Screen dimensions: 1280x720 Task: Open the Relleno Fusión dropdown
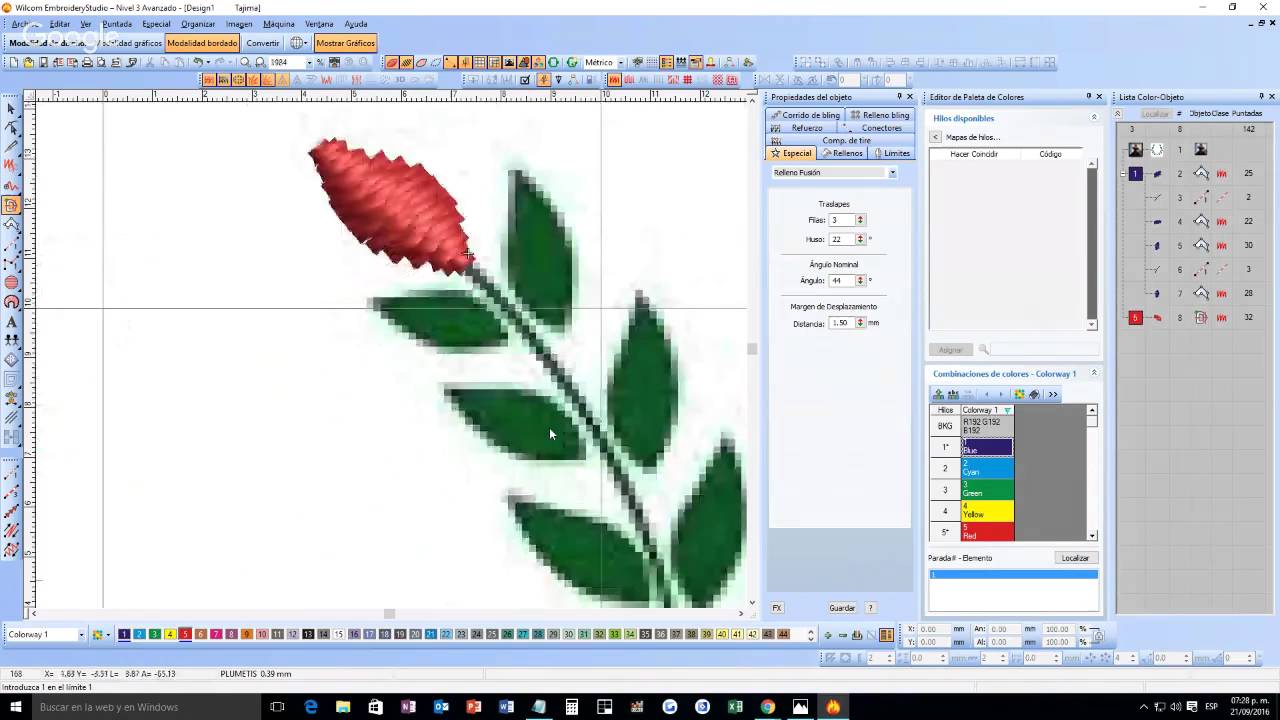tap(892, 173)
